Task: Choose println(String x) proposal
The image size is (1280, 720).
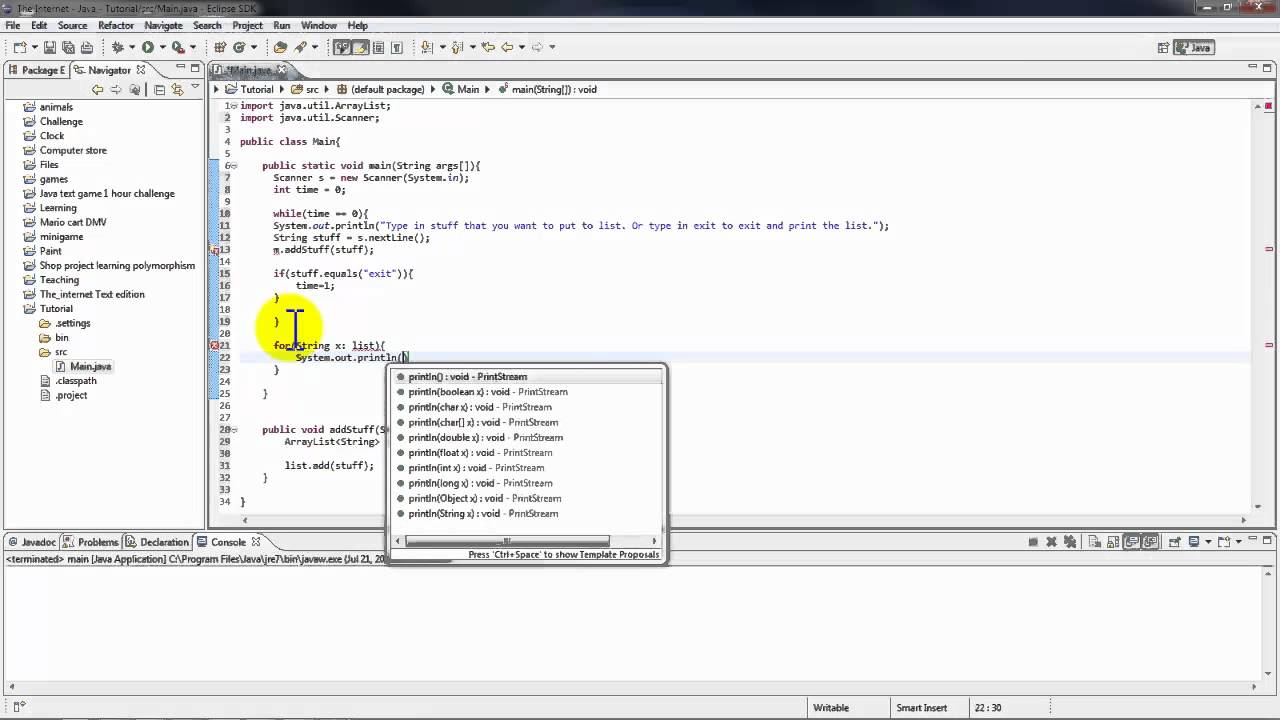Action: [x=483, y=513]
